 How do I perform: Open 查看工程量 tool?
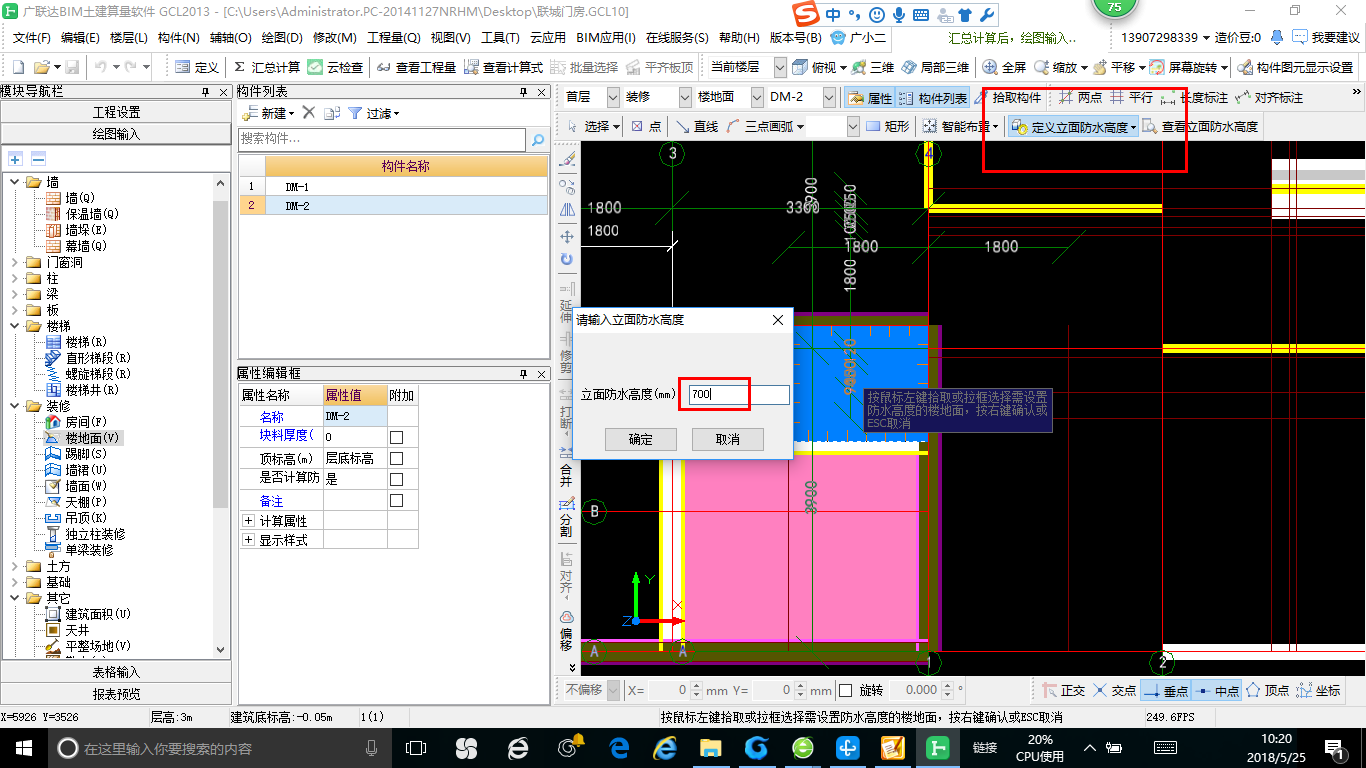click(x=416, y=67)
